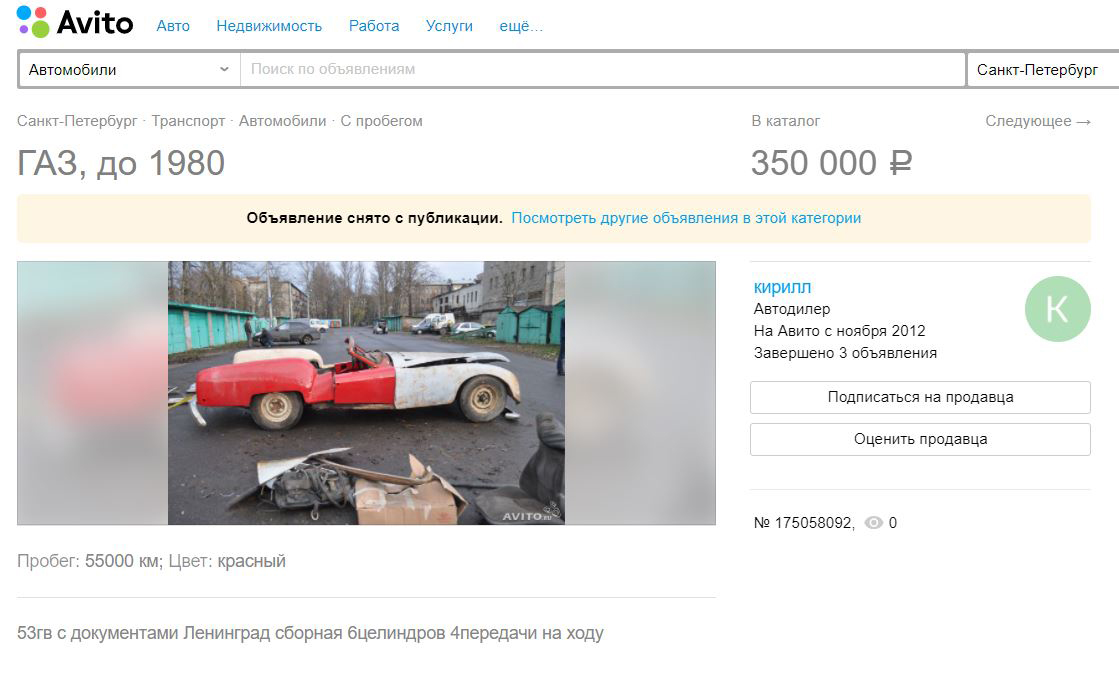Click Подписаться на продавца button
This screenshot has height=685, width=1119.
click(920, 397)
